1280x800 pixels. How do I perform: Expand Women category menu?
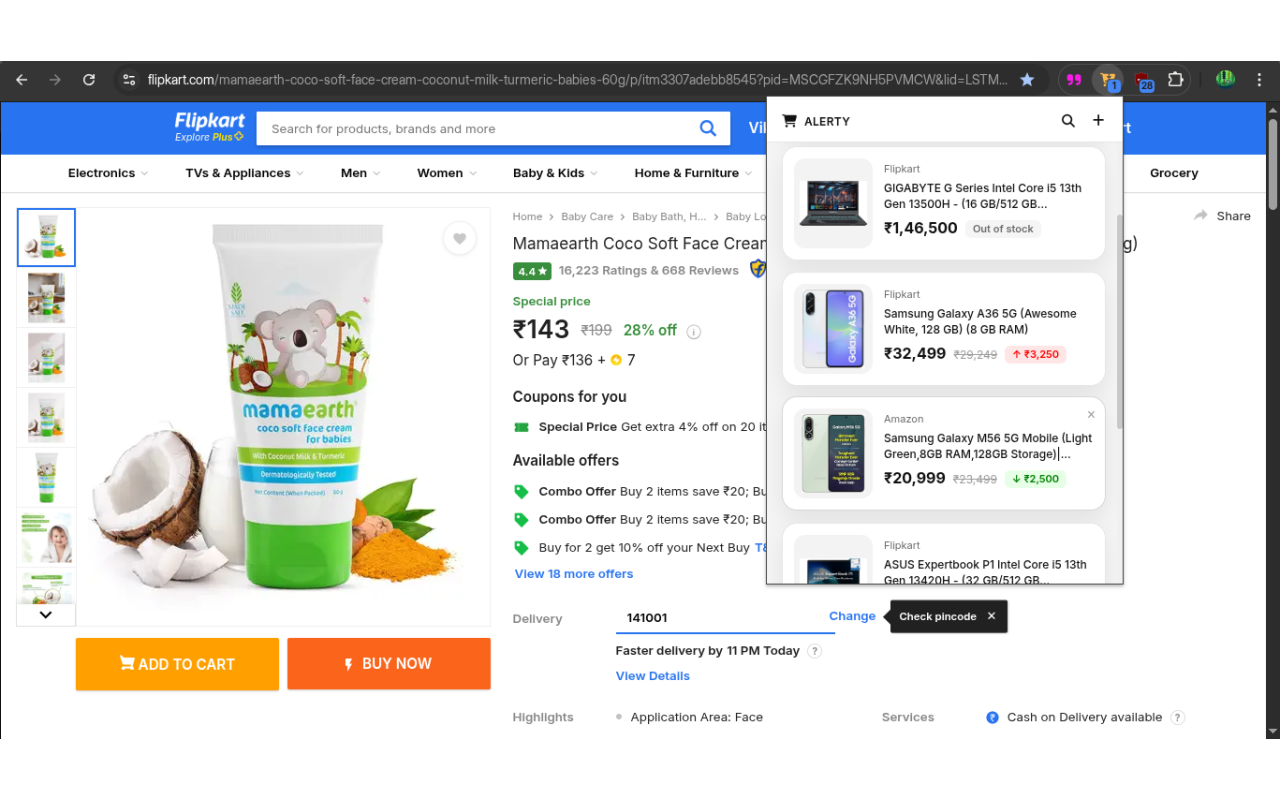tap(447, 173)
